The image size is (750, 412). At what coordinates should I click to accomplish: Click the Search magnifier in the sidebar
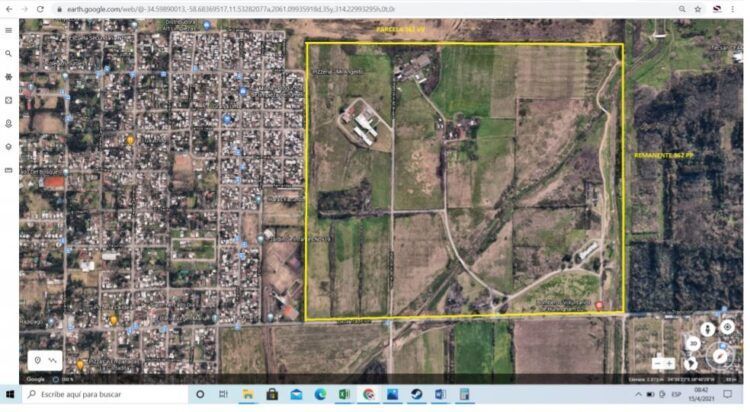tap(9, 54)
